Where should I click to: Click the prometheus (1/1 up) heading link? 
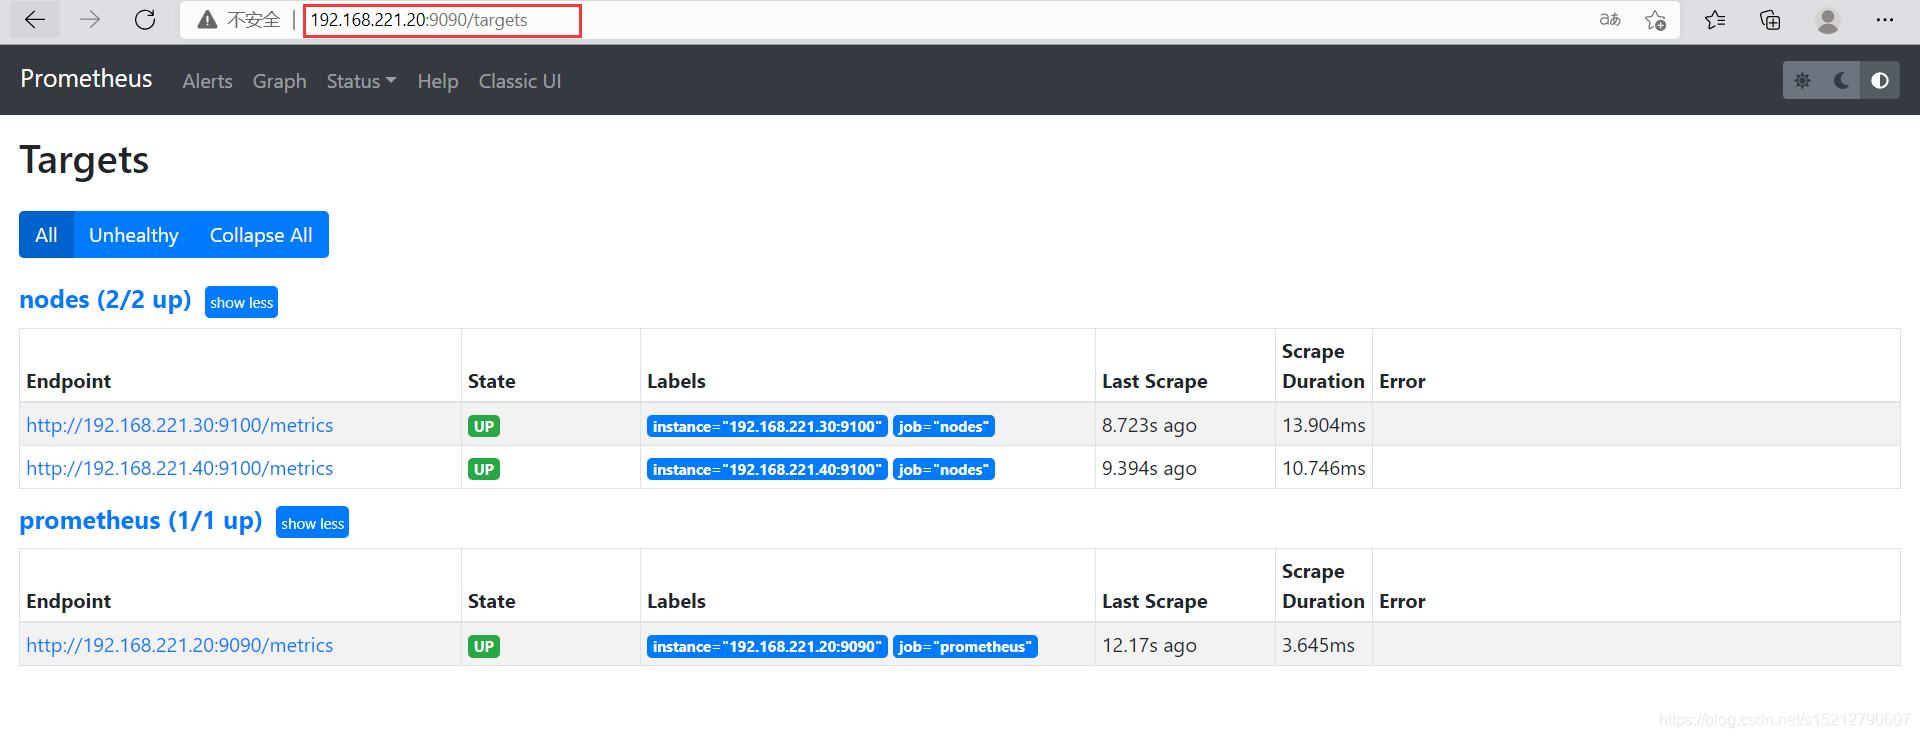[141, 521]
